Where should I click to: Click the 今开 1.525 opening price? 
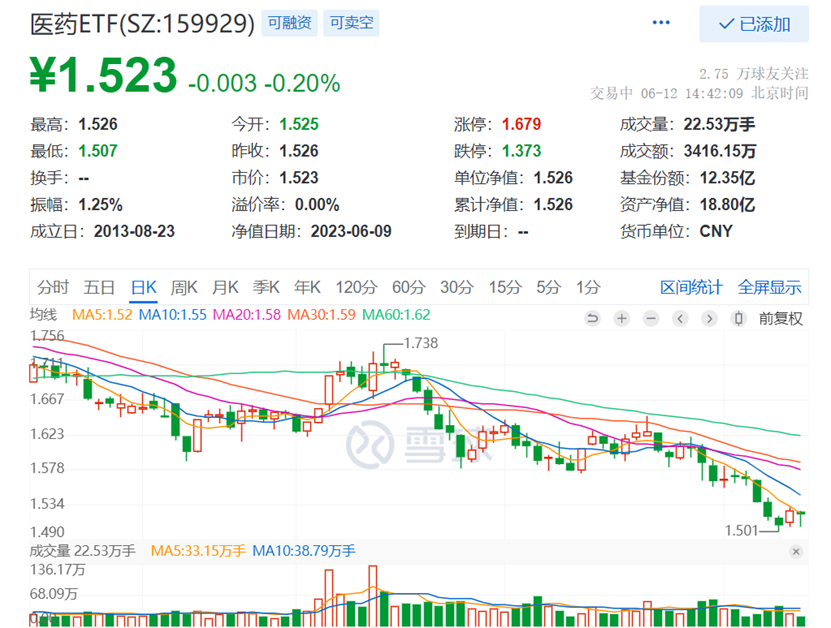pos(299,124)
